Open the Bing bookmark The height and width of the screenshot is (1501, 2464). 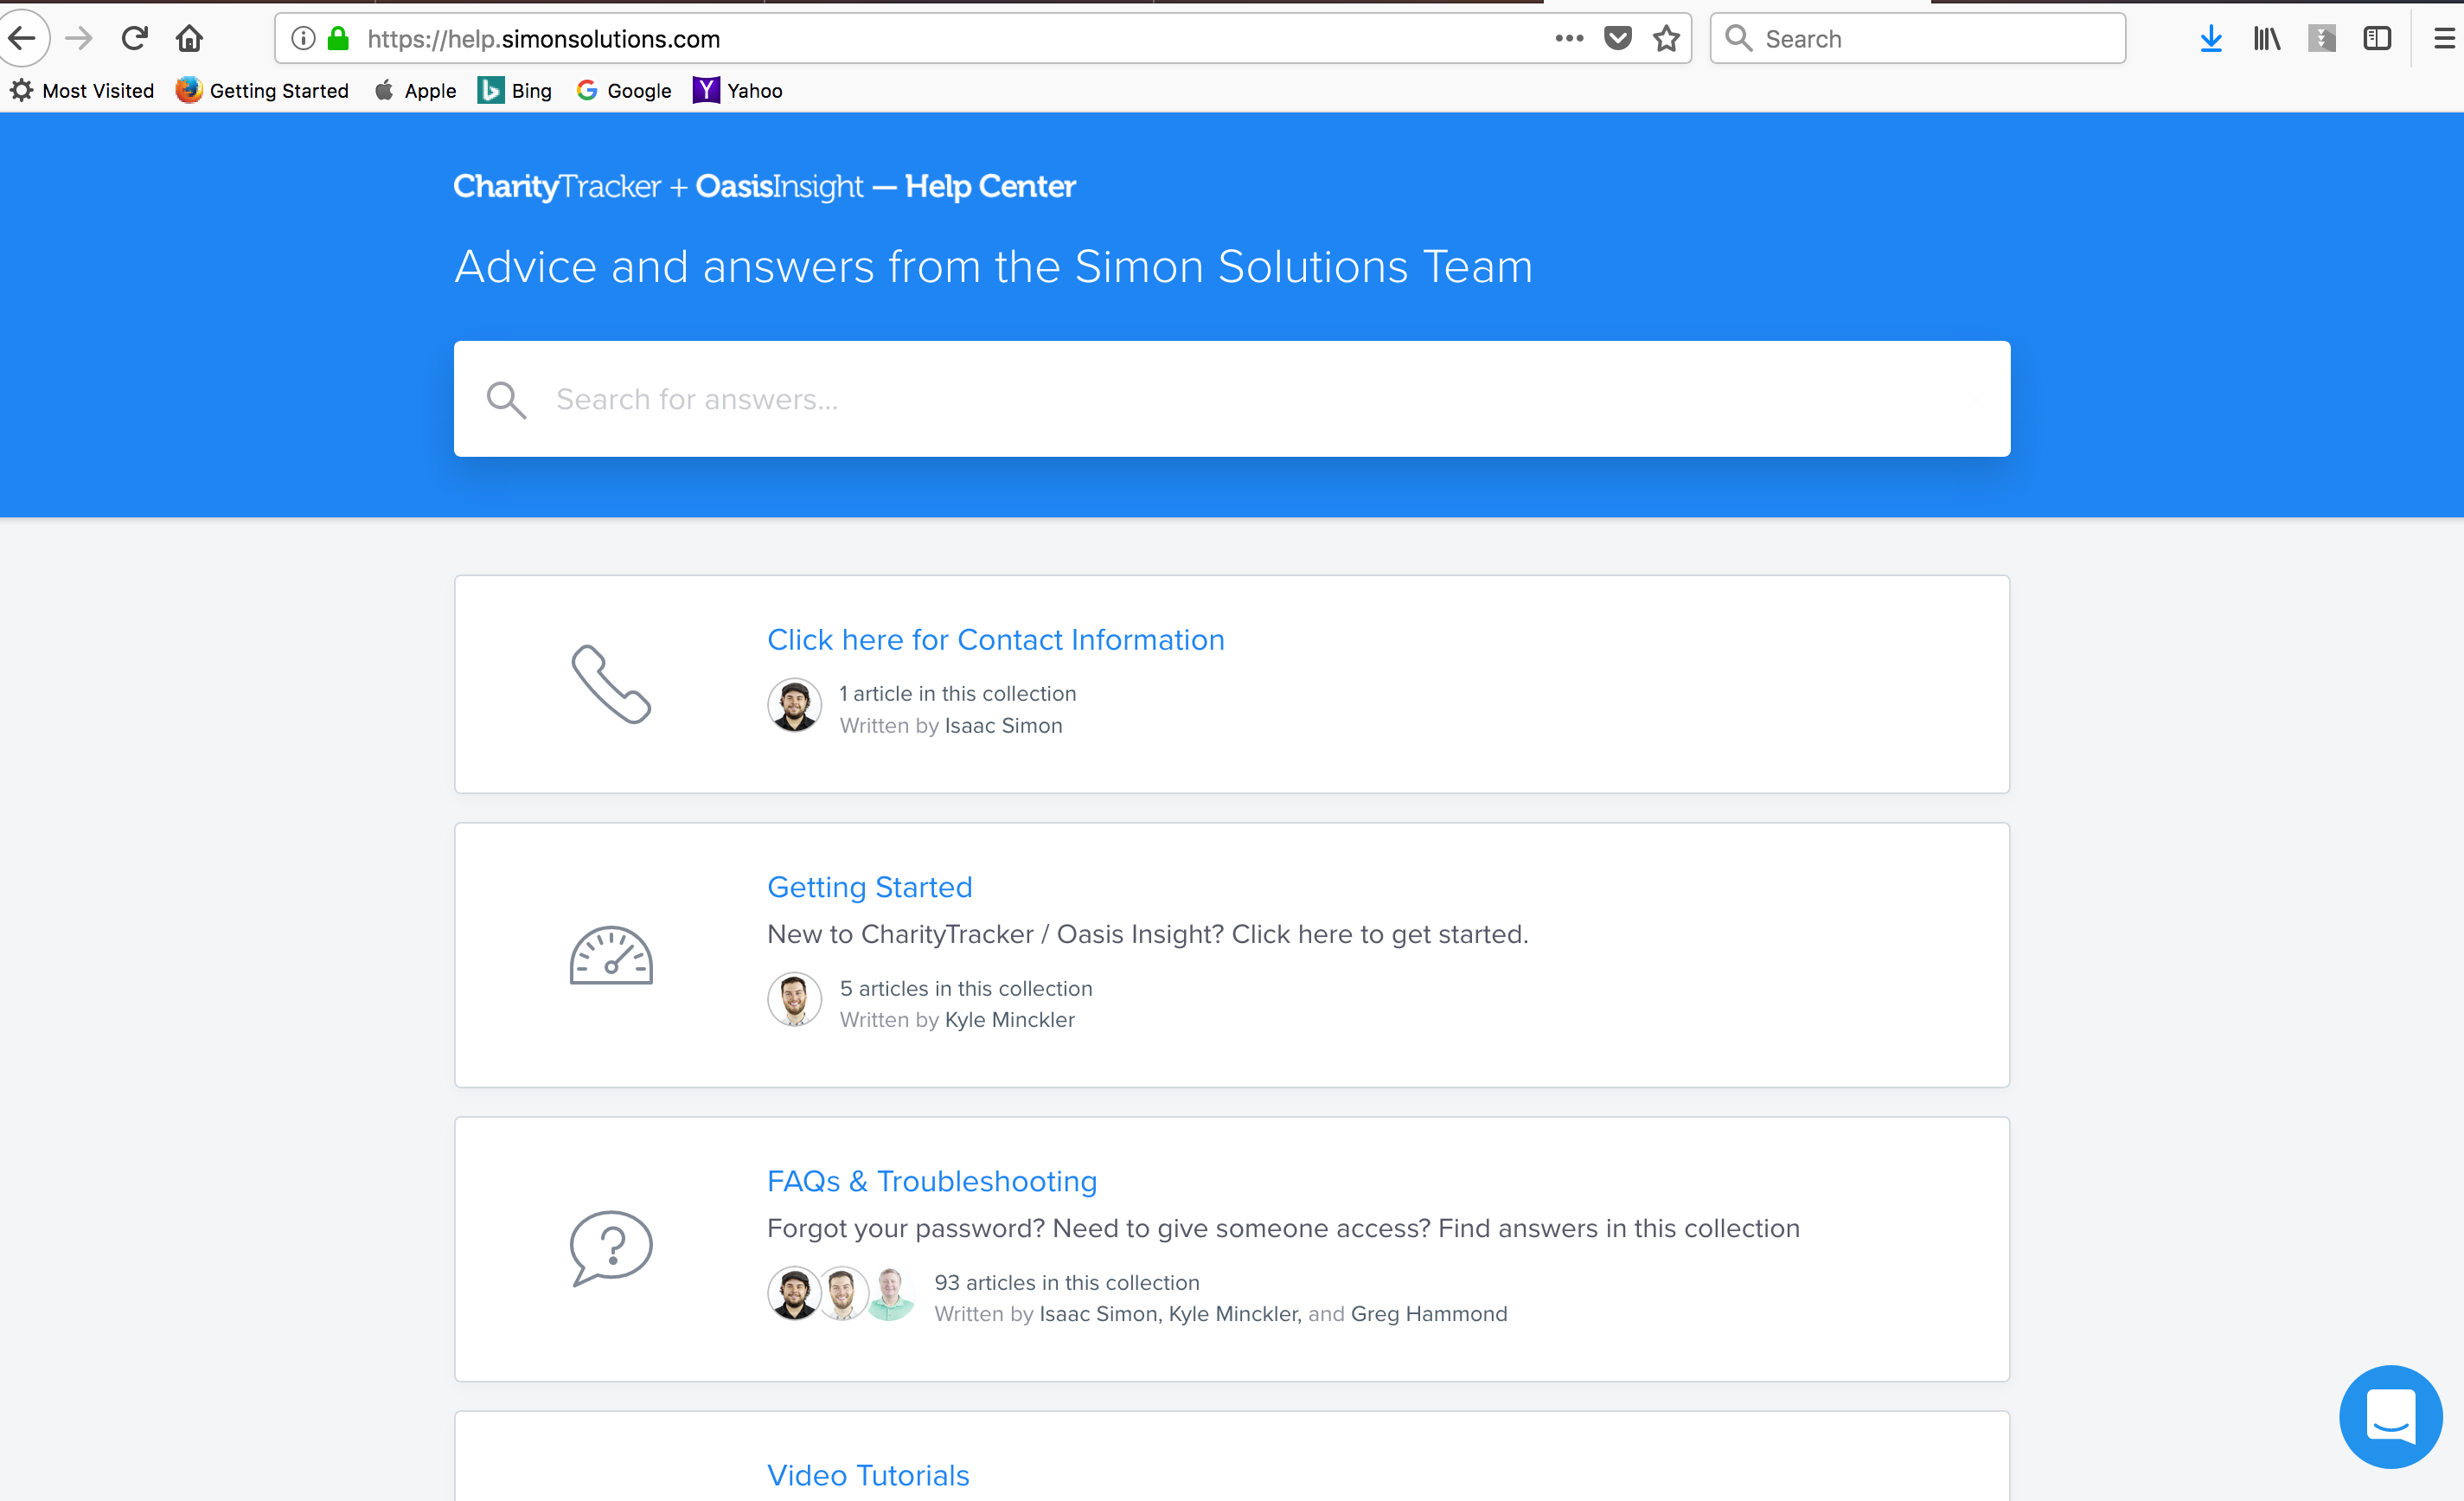514,91
